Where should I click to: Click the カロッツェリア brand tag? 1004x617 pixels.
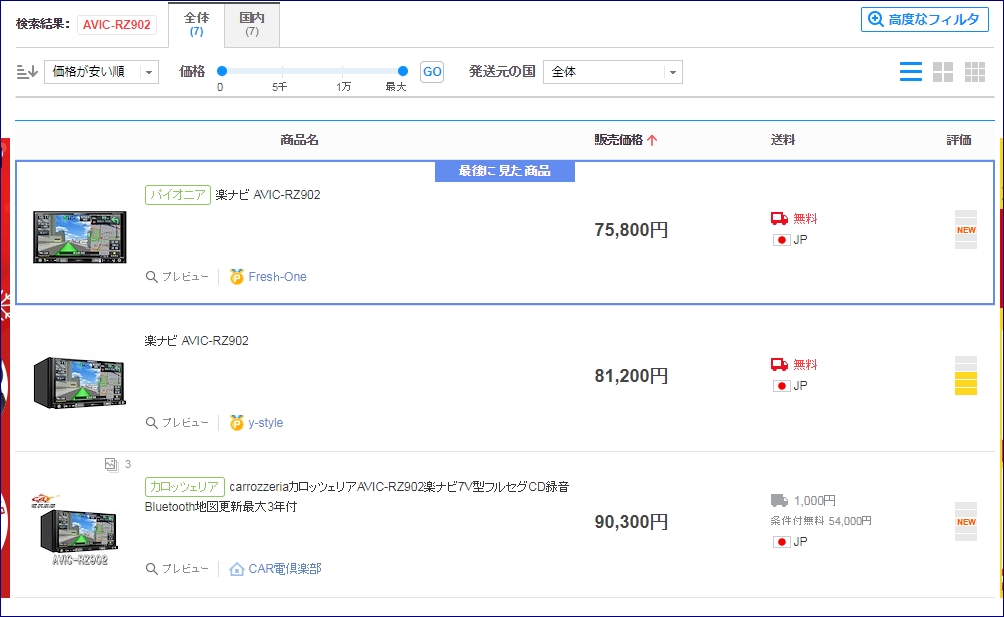pyautogui.click(x=184, y=486)
